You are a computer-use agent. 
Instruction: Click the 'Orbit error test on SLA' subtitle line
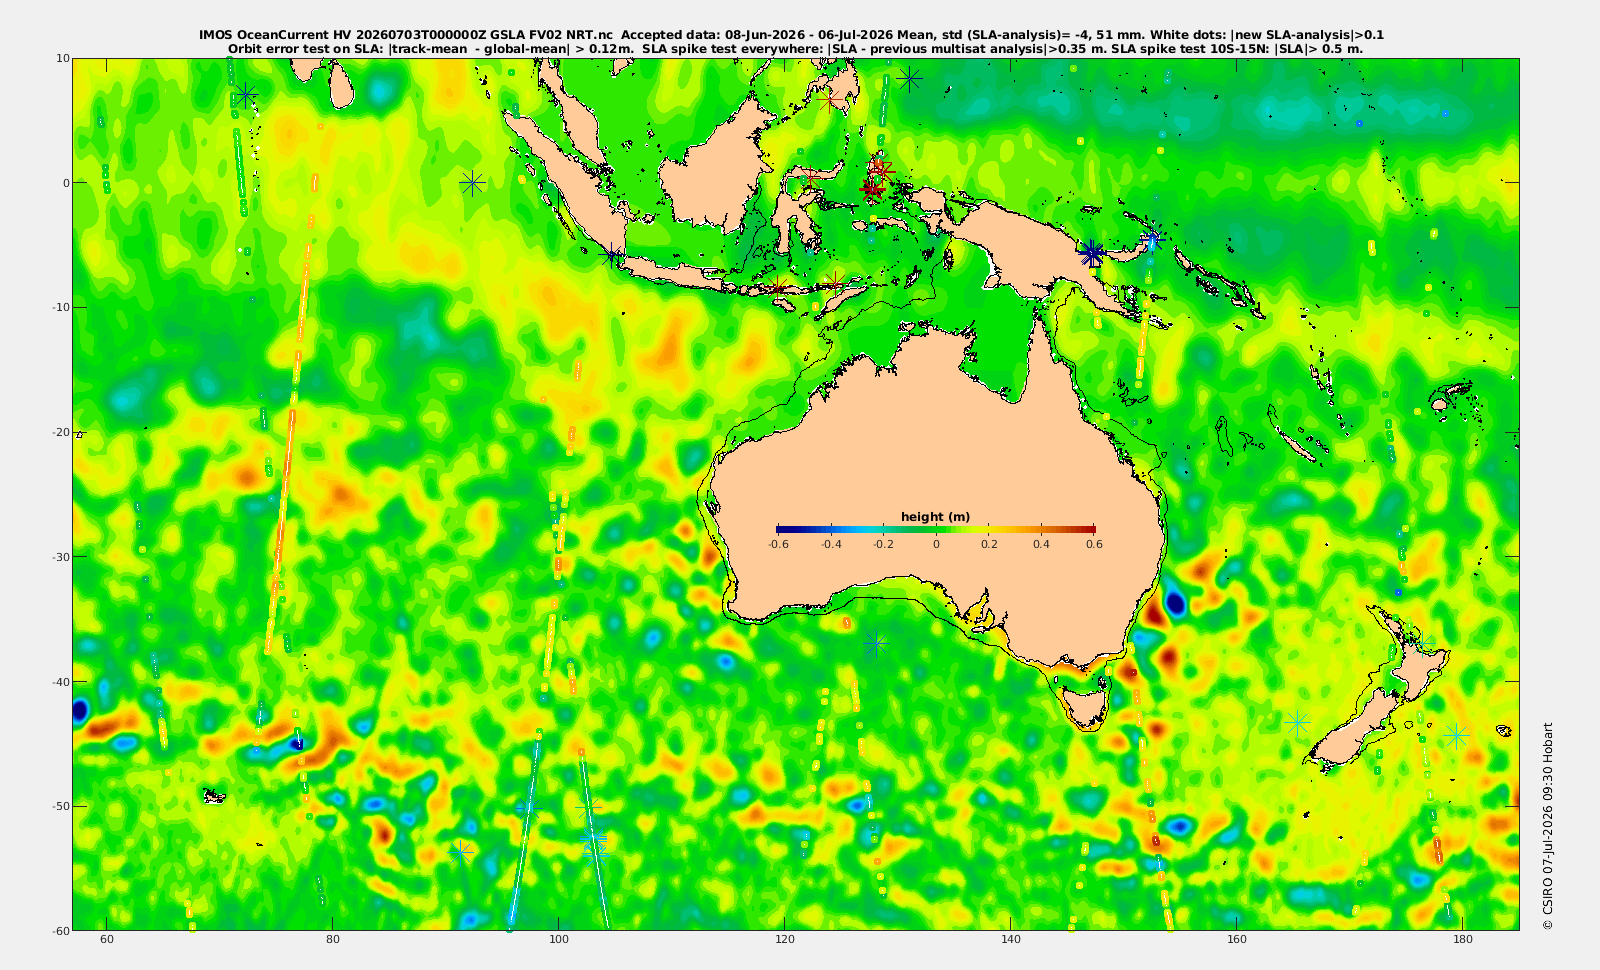click(x=795, y=48)
